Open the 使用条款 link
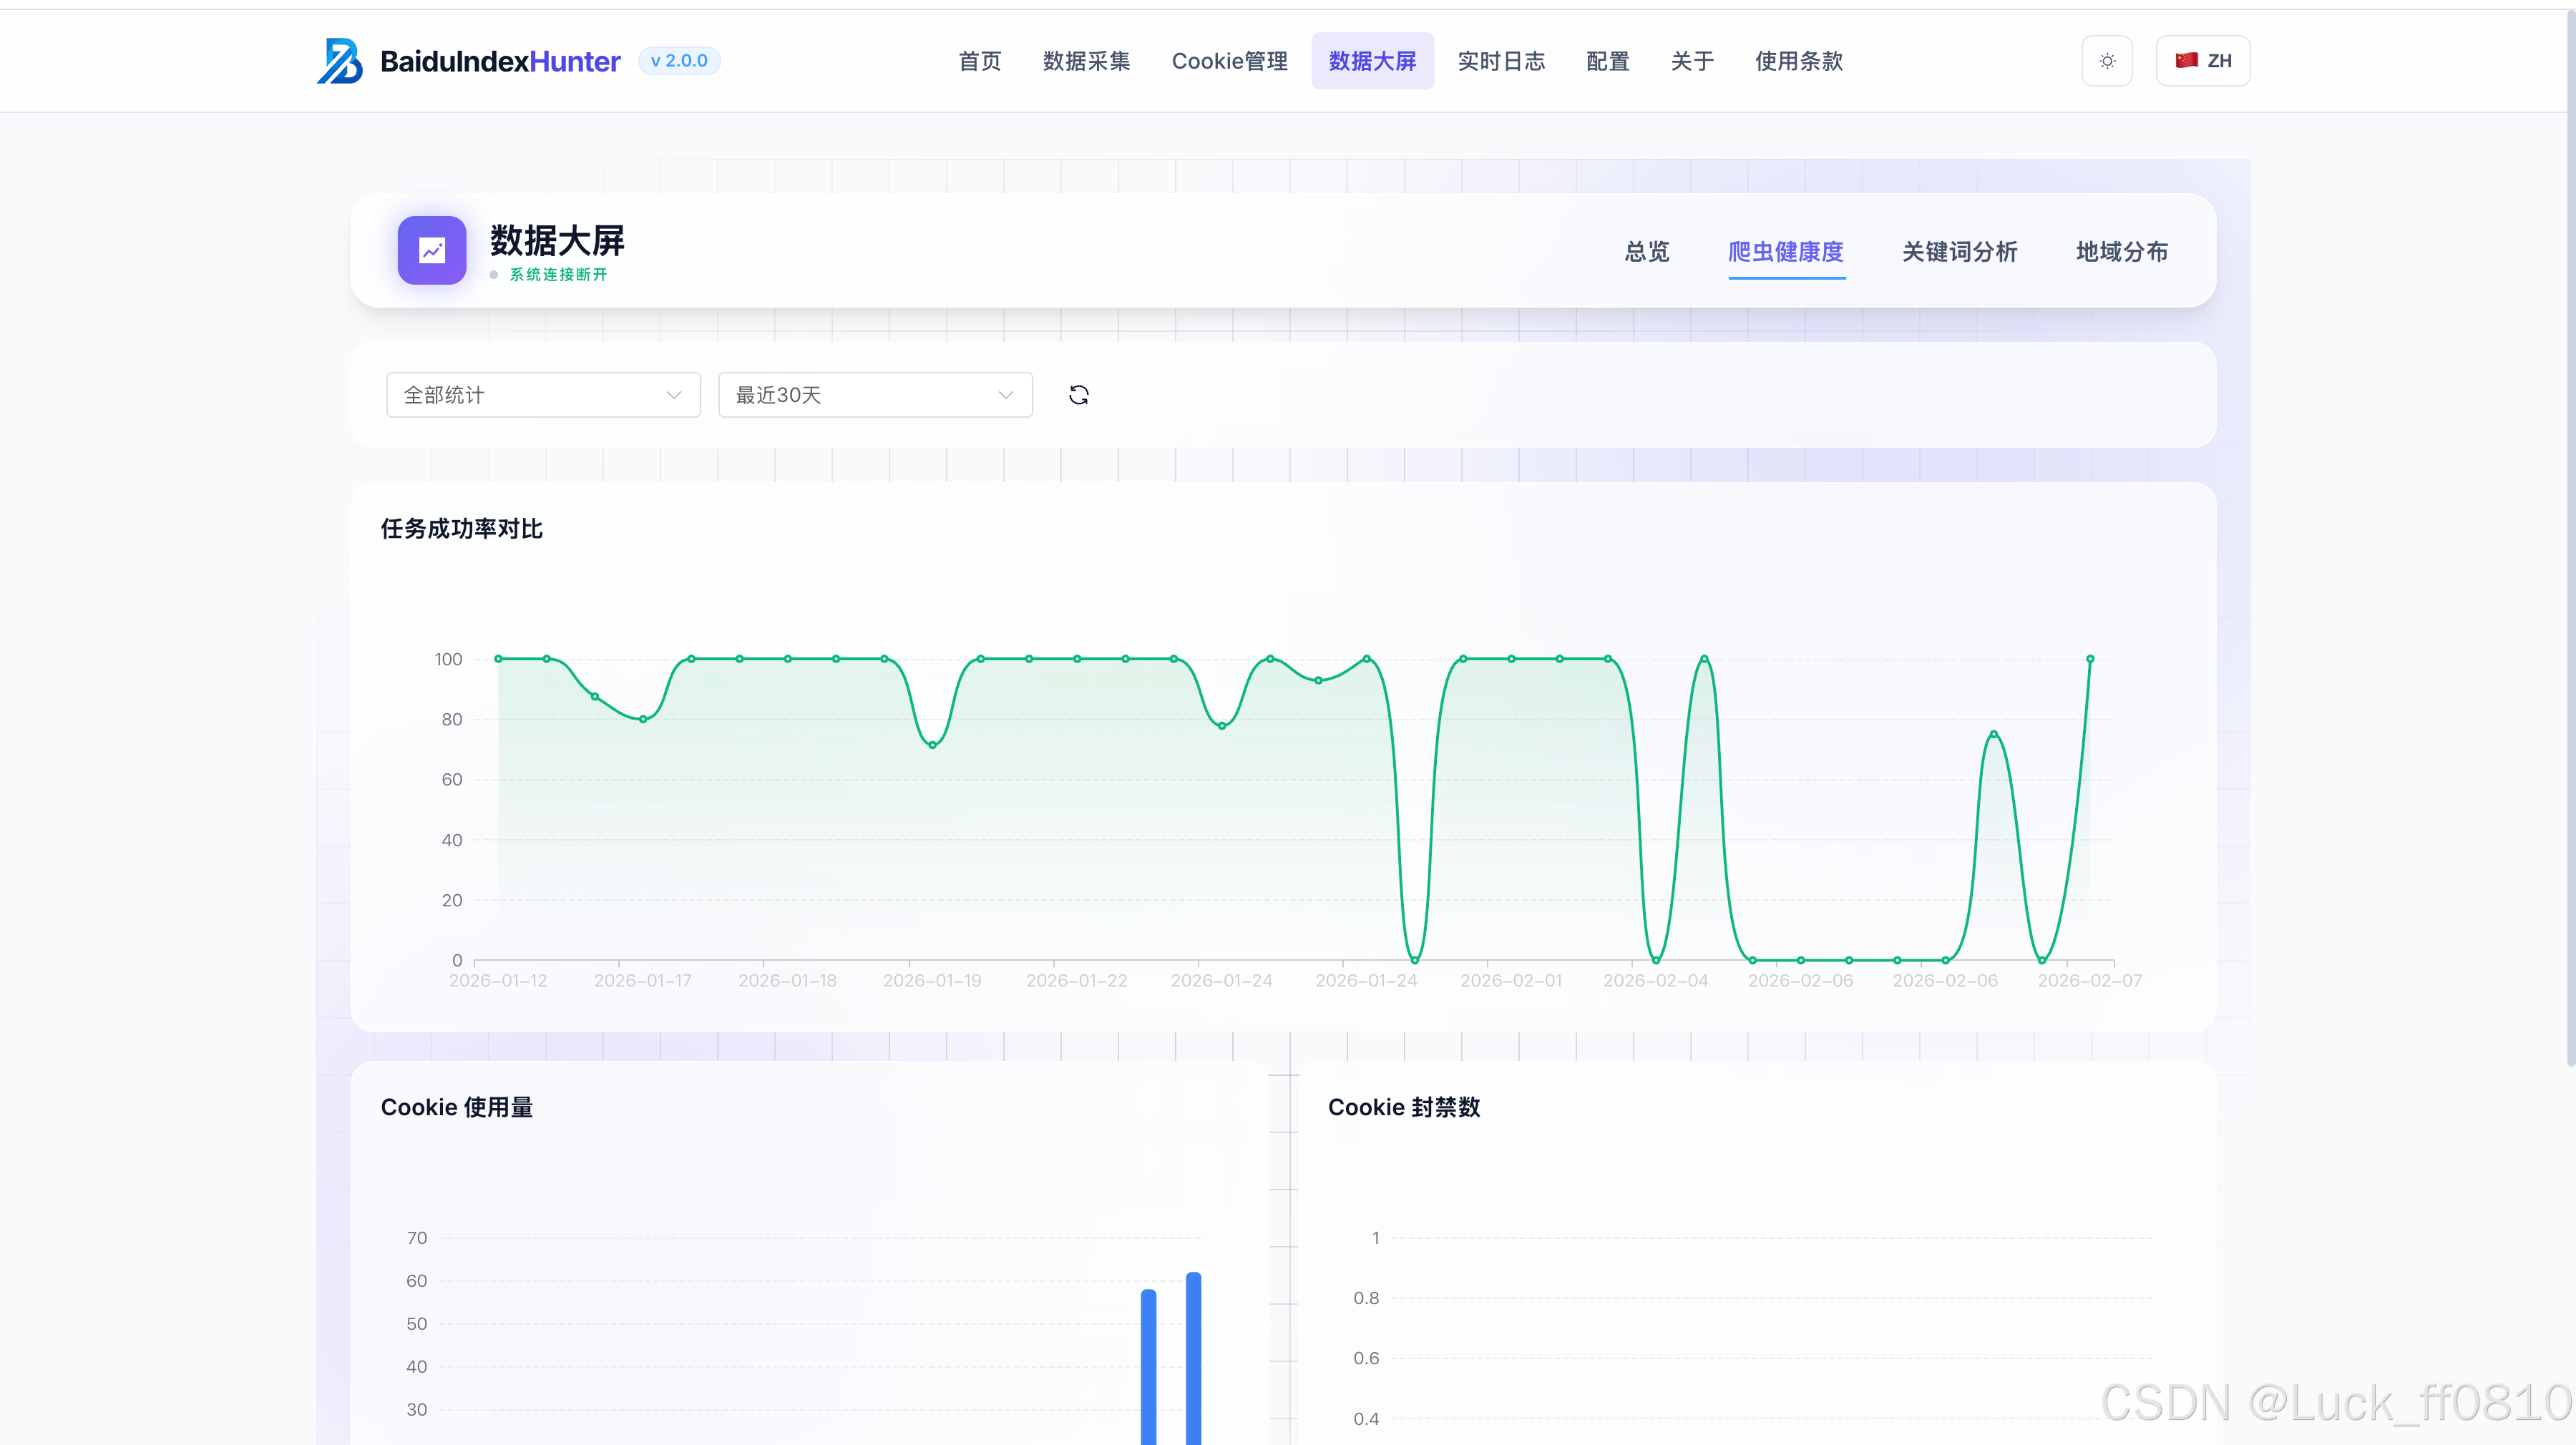Viewport: 2576px width, 1445px height. (x=1798, y=61)
